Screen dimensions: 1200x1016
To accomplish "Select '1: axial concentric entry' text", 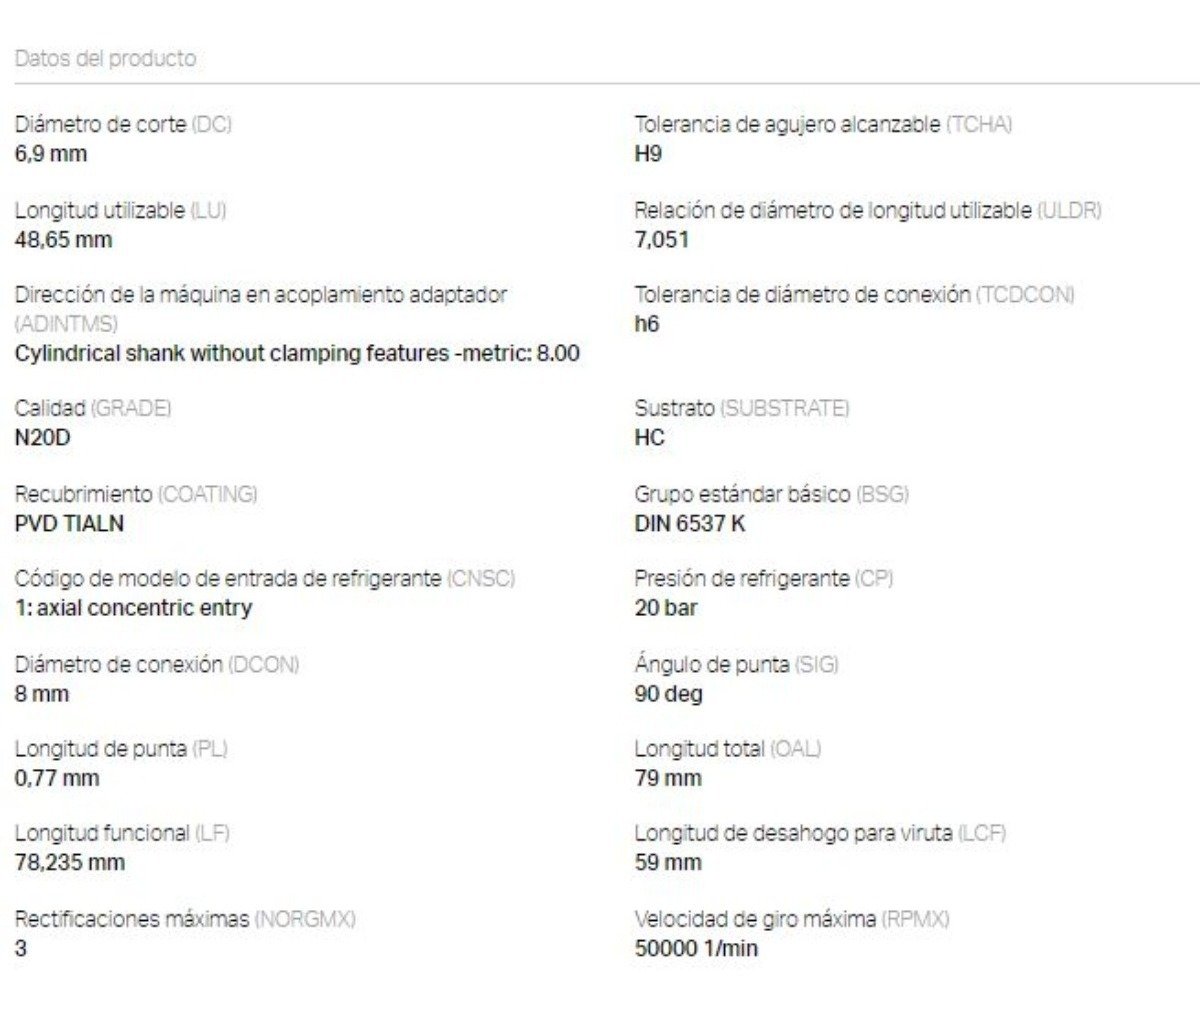I will coord(133,608).
